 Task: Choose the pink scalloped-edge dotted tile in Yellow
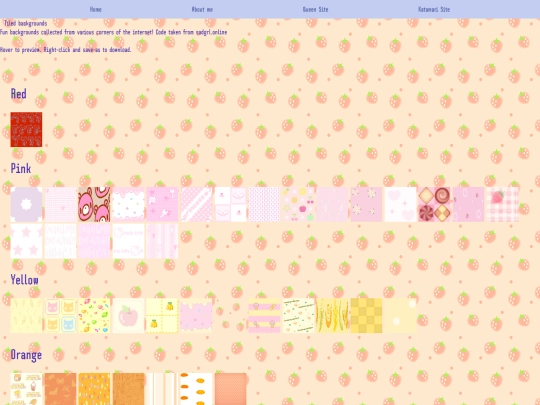(x=196, y=316)
